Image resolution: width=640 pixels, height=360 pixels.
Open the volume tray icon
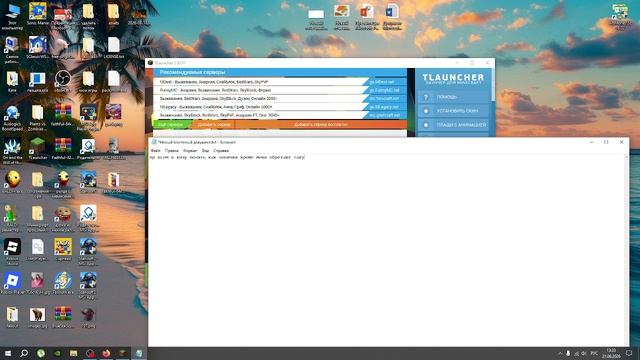click(x=584, y=353)
